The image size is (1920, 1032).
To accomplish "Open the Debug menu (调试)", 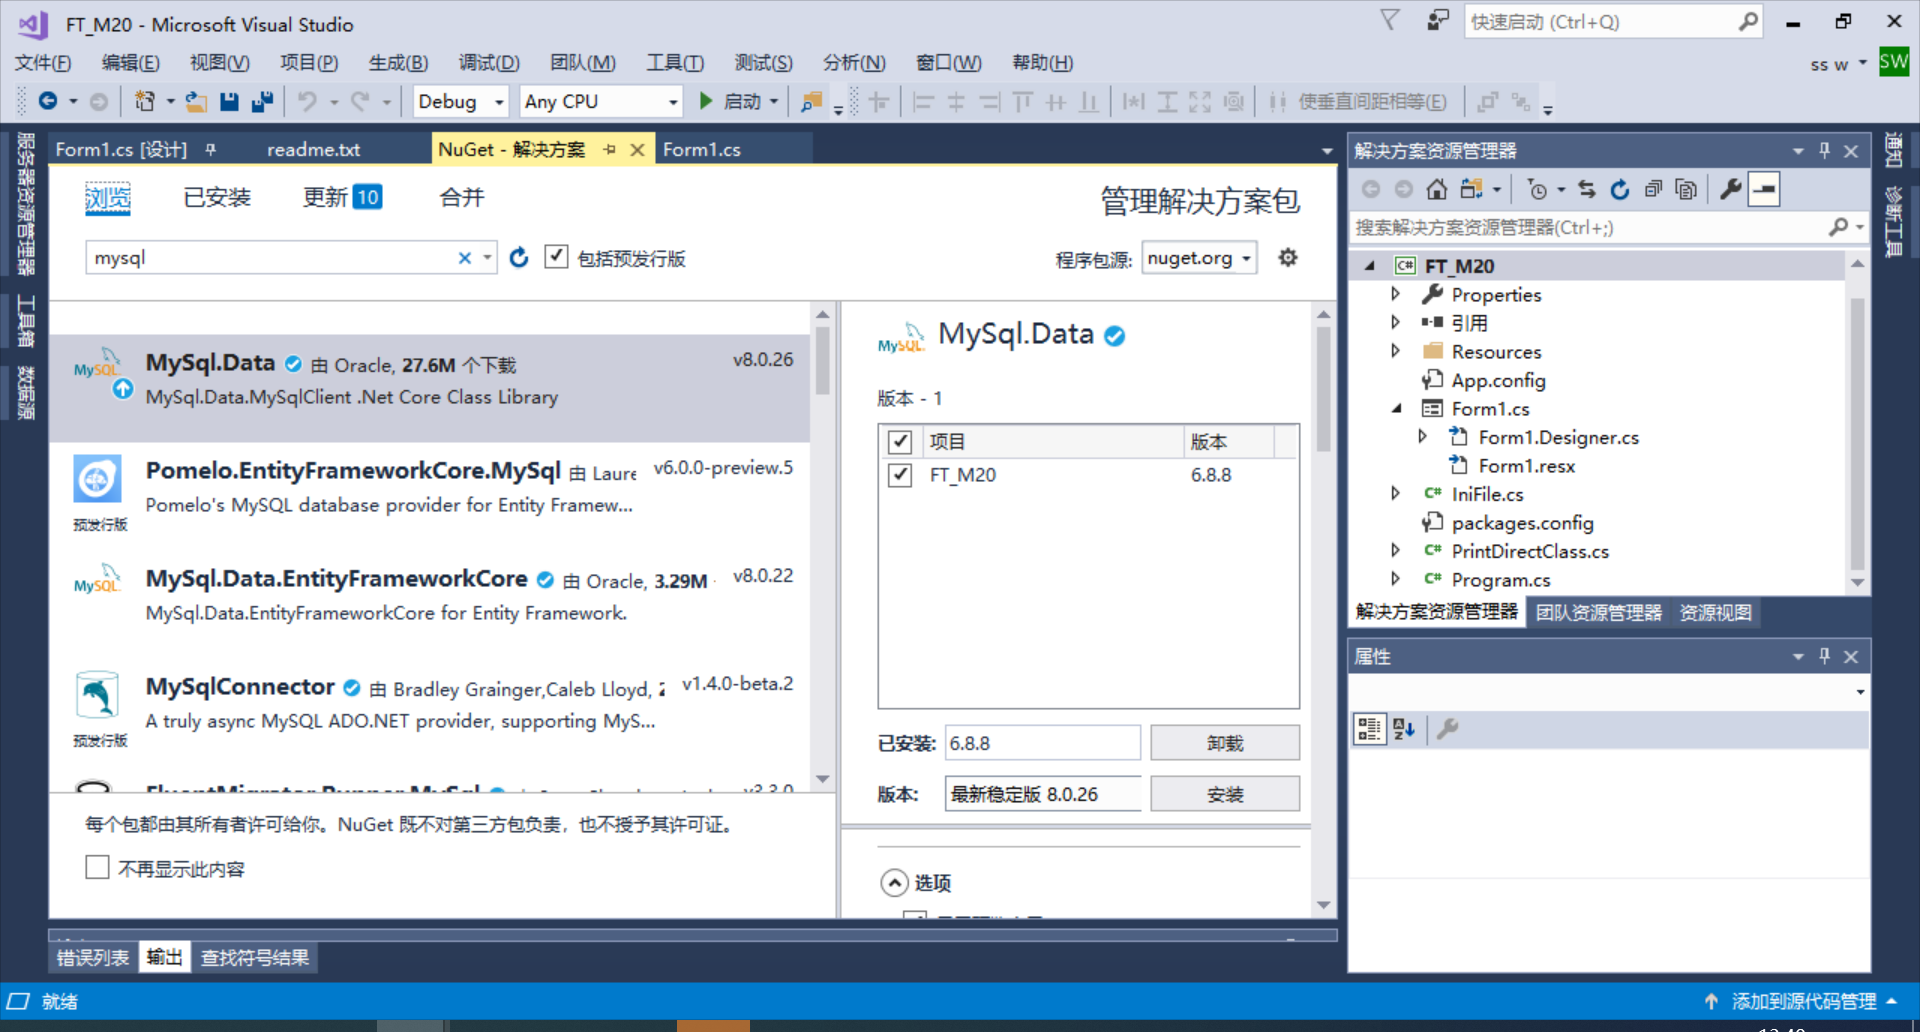I will pos(489,63).
